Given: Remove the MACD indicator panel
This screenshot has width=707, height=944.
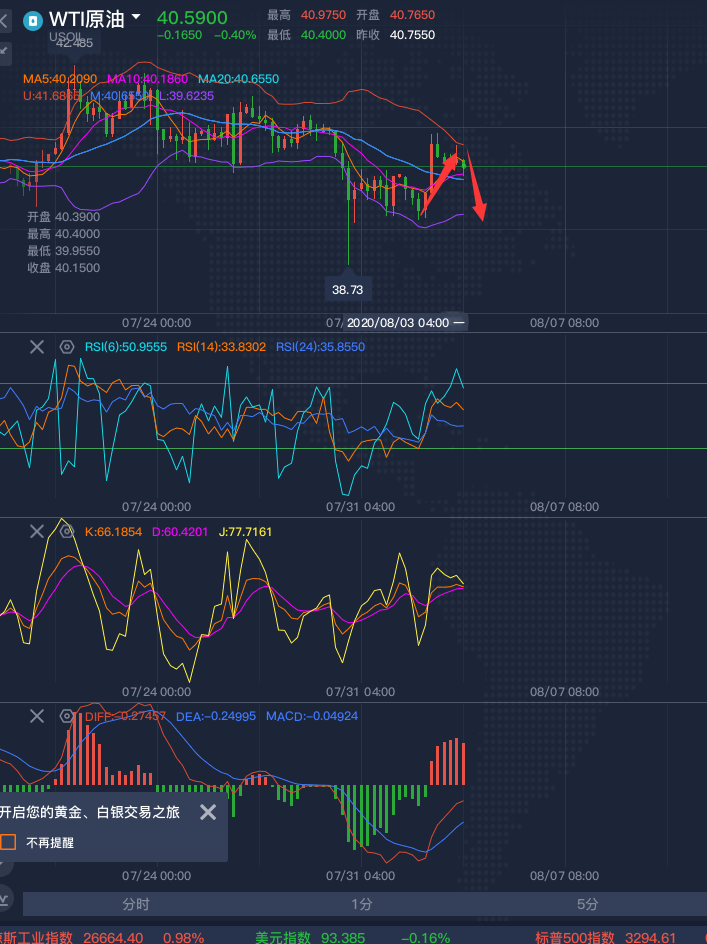Looking at the screenshot, I should click(37, 716).
